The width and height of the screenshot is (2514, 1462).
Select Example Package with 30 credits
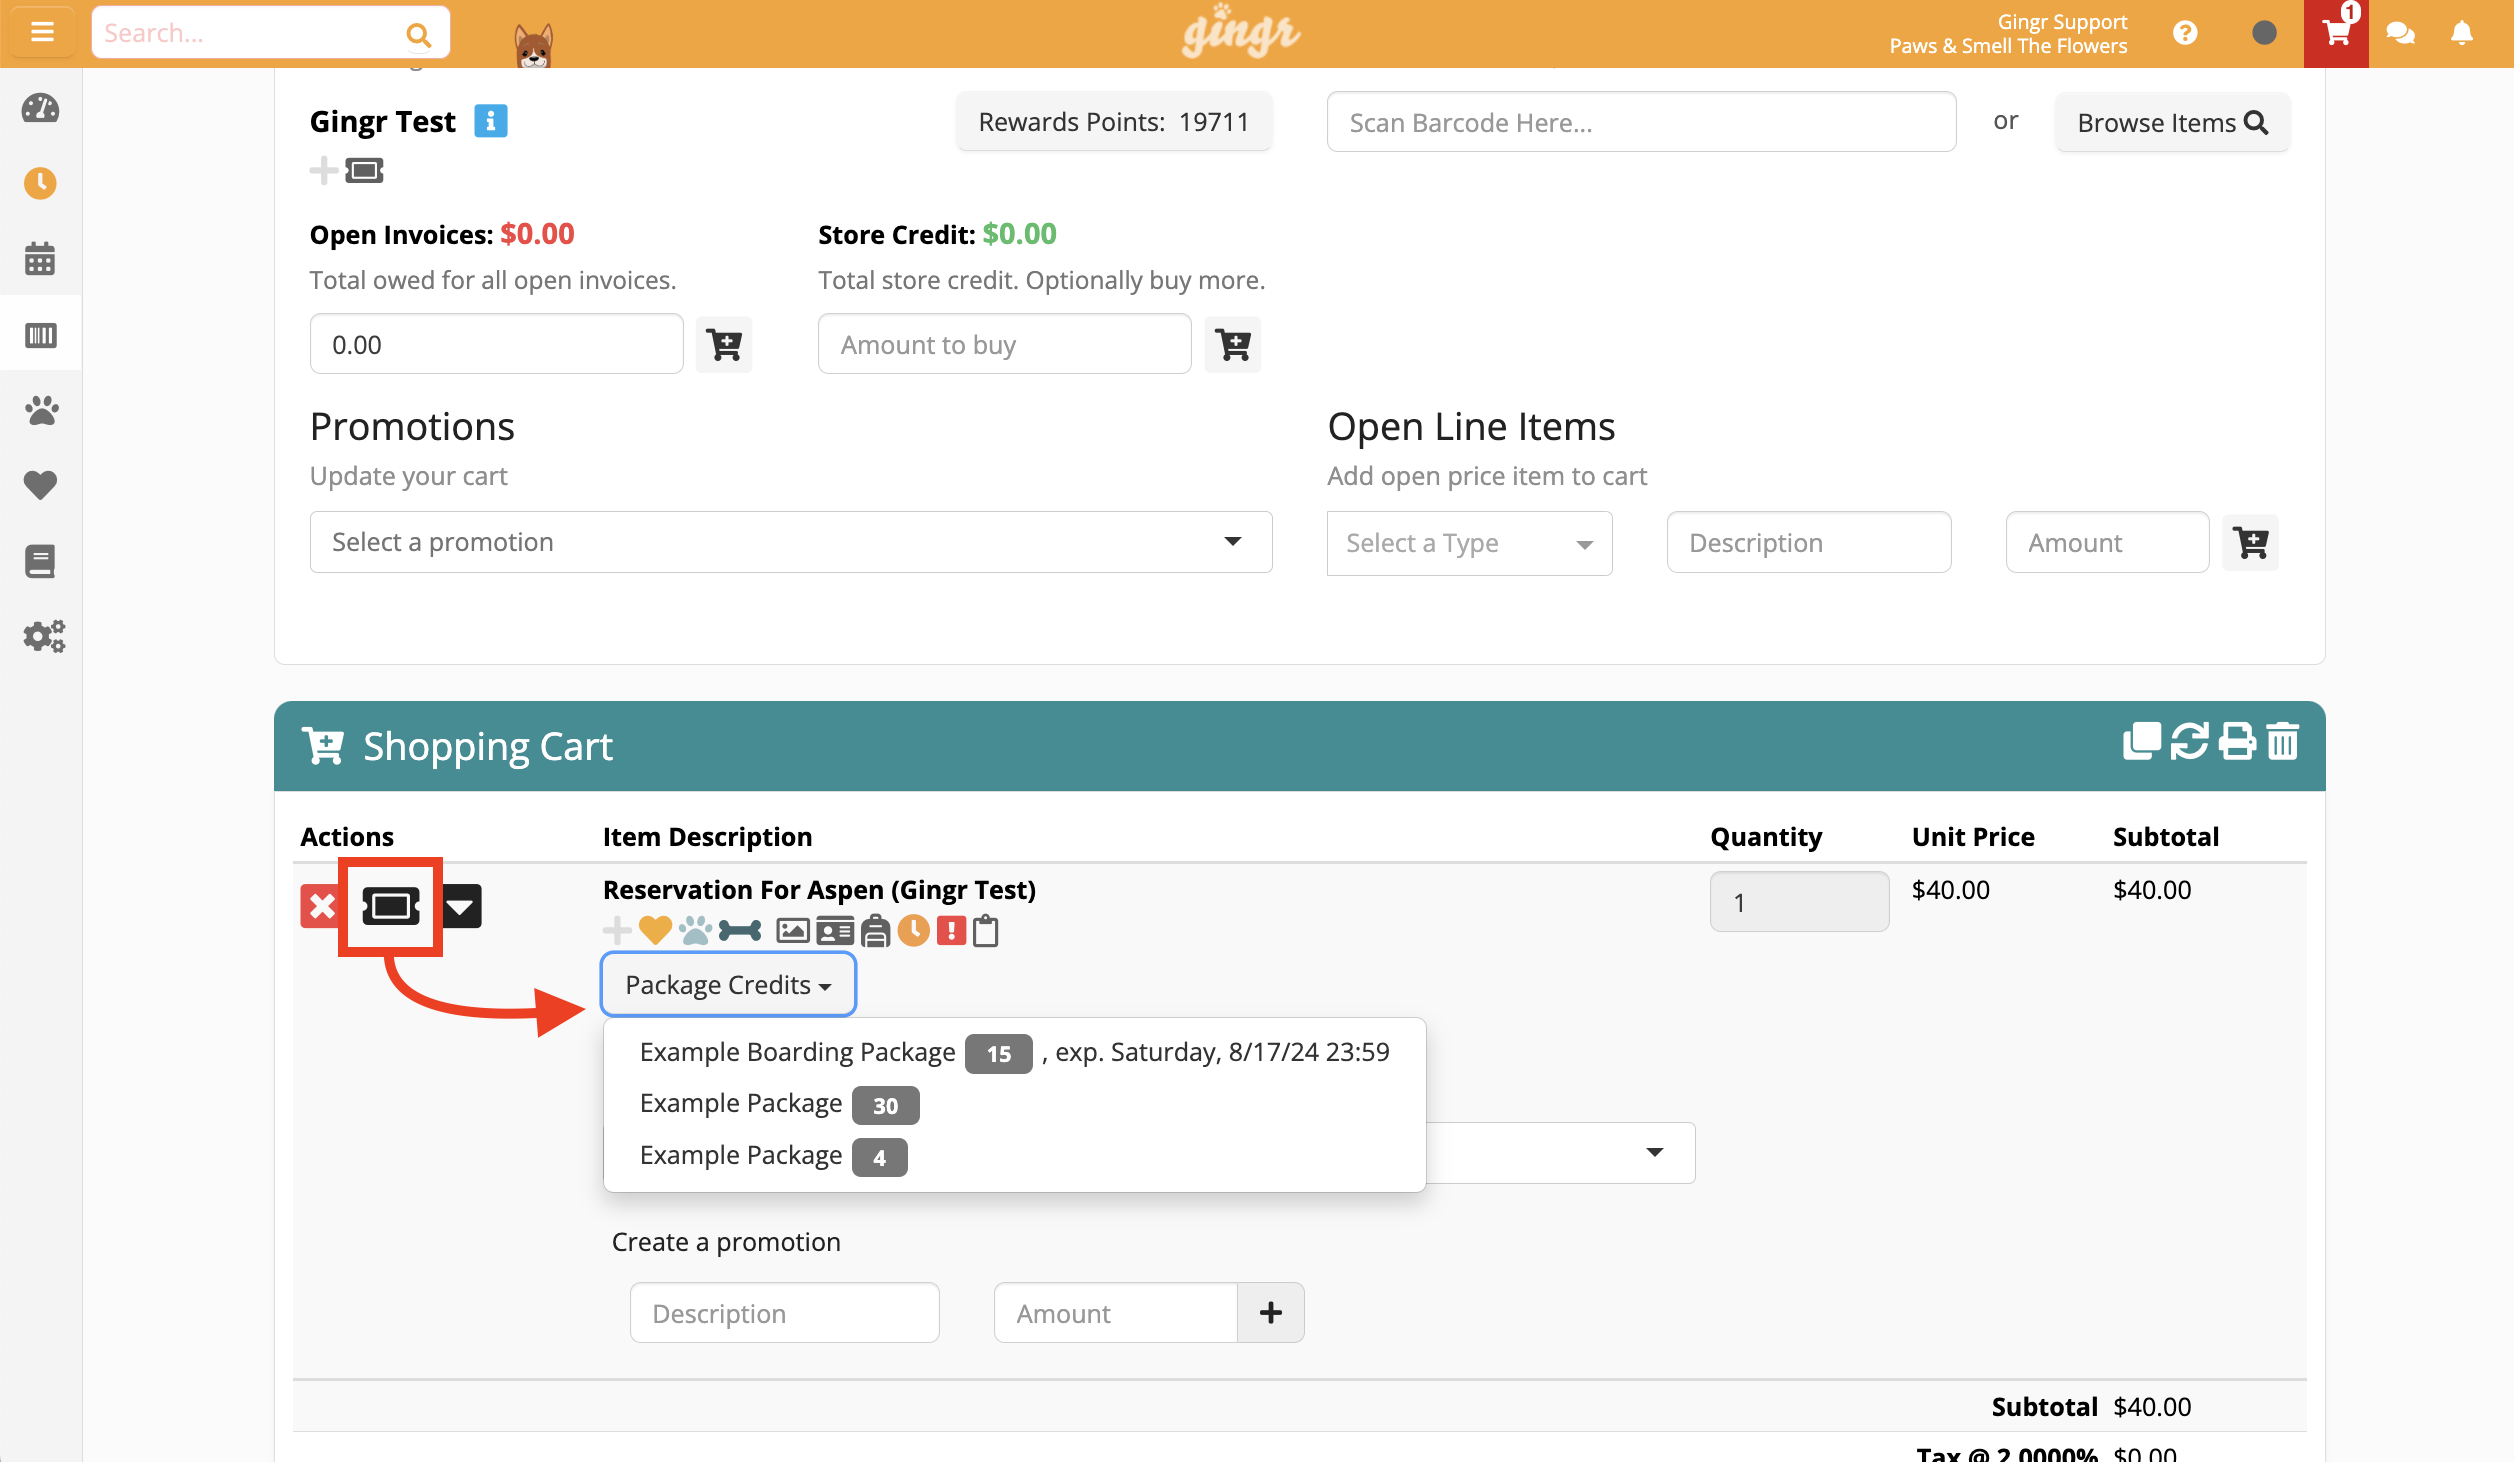coord(1014,1104)
